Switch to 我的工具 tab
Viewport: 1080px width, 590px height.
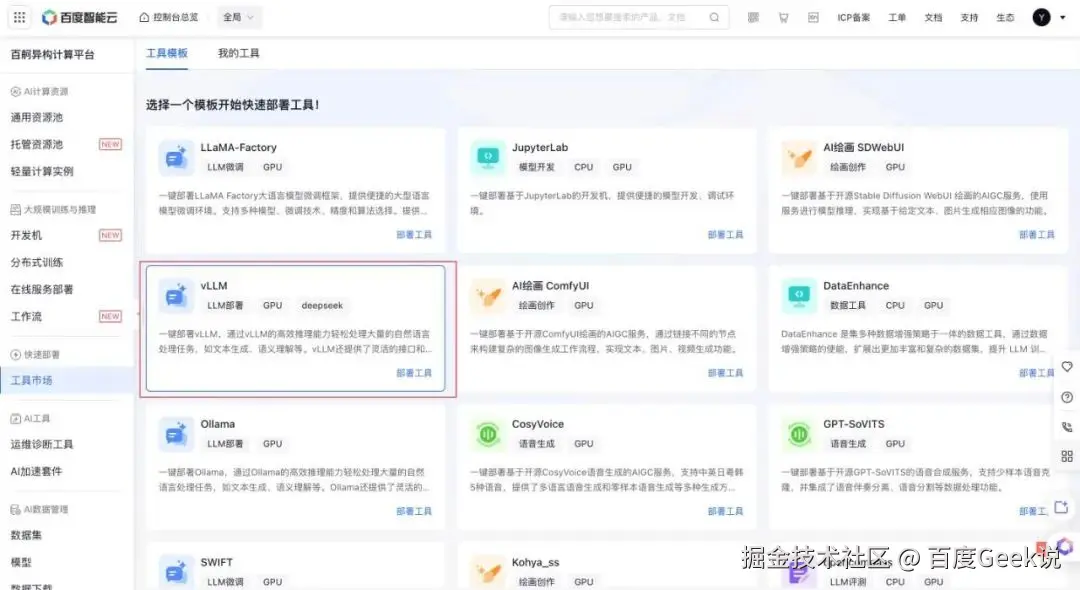tap(238, 53)
